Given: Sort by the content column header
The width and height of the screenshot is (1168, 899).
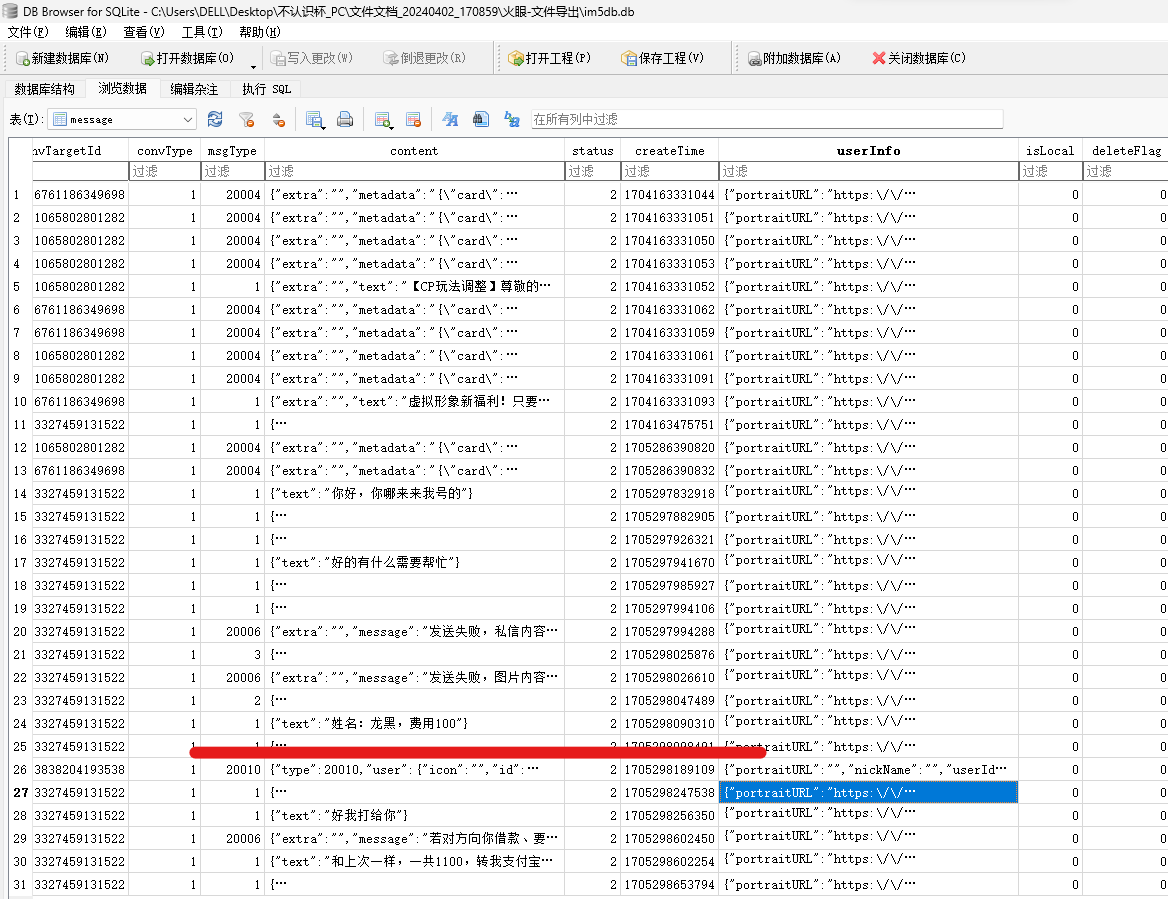Looking at the screenshot, I should pos(414,150).
